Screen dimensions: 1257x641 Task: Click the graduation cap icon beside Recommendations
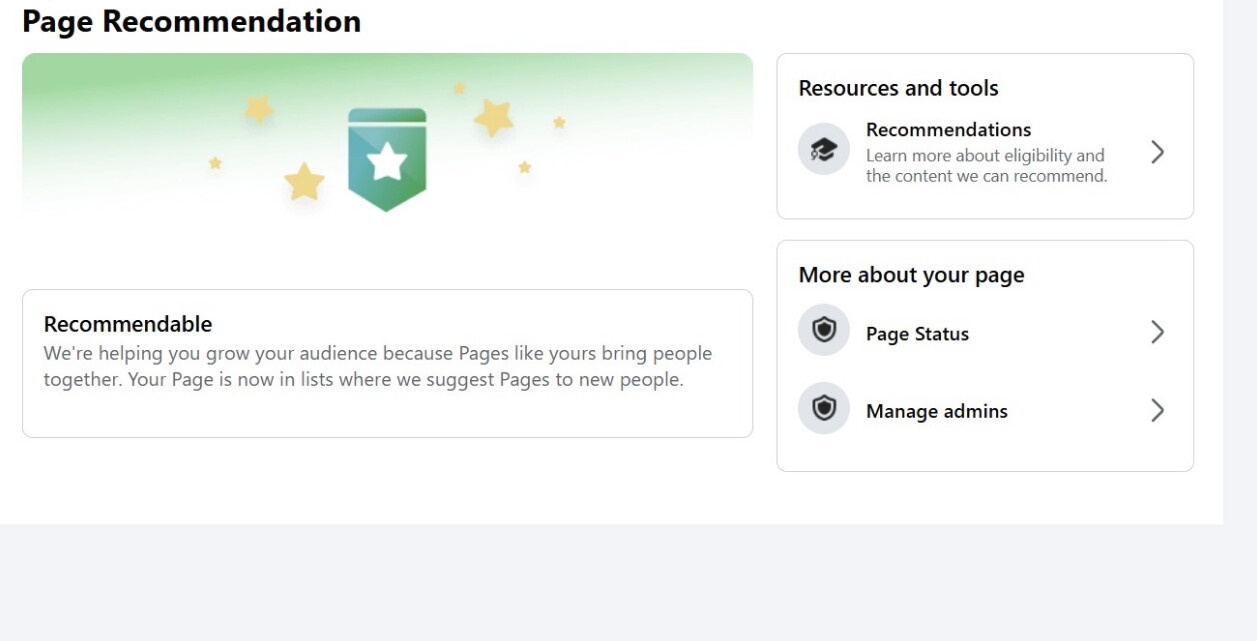823,150
